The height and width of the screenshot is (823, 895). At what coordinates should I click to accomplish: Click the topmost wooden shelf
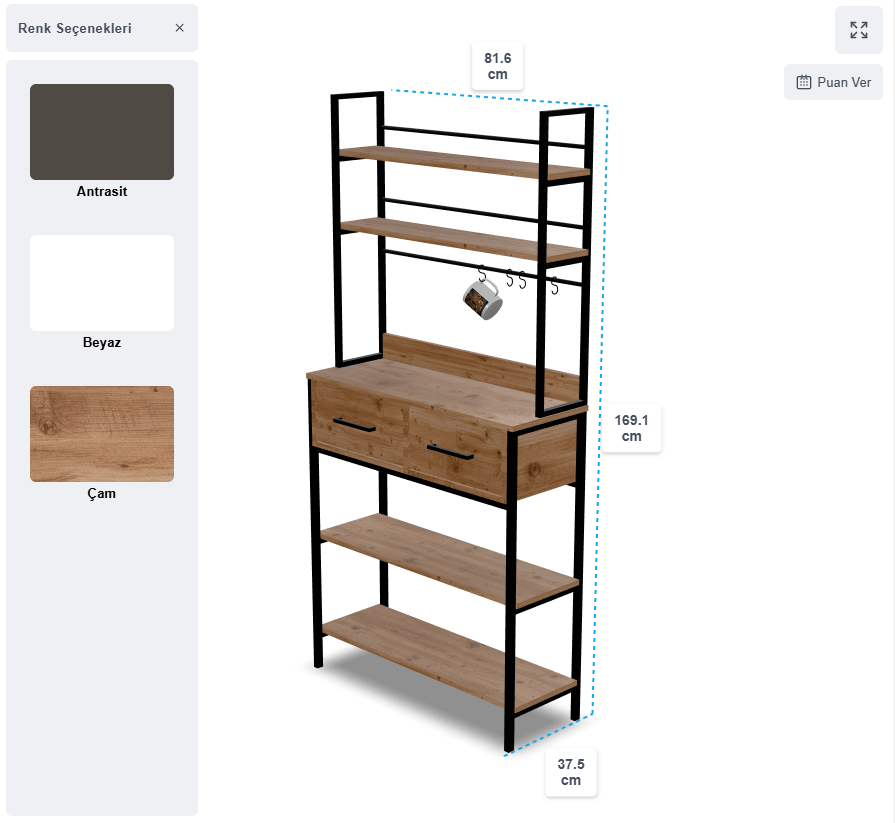(x=463, y=162)
